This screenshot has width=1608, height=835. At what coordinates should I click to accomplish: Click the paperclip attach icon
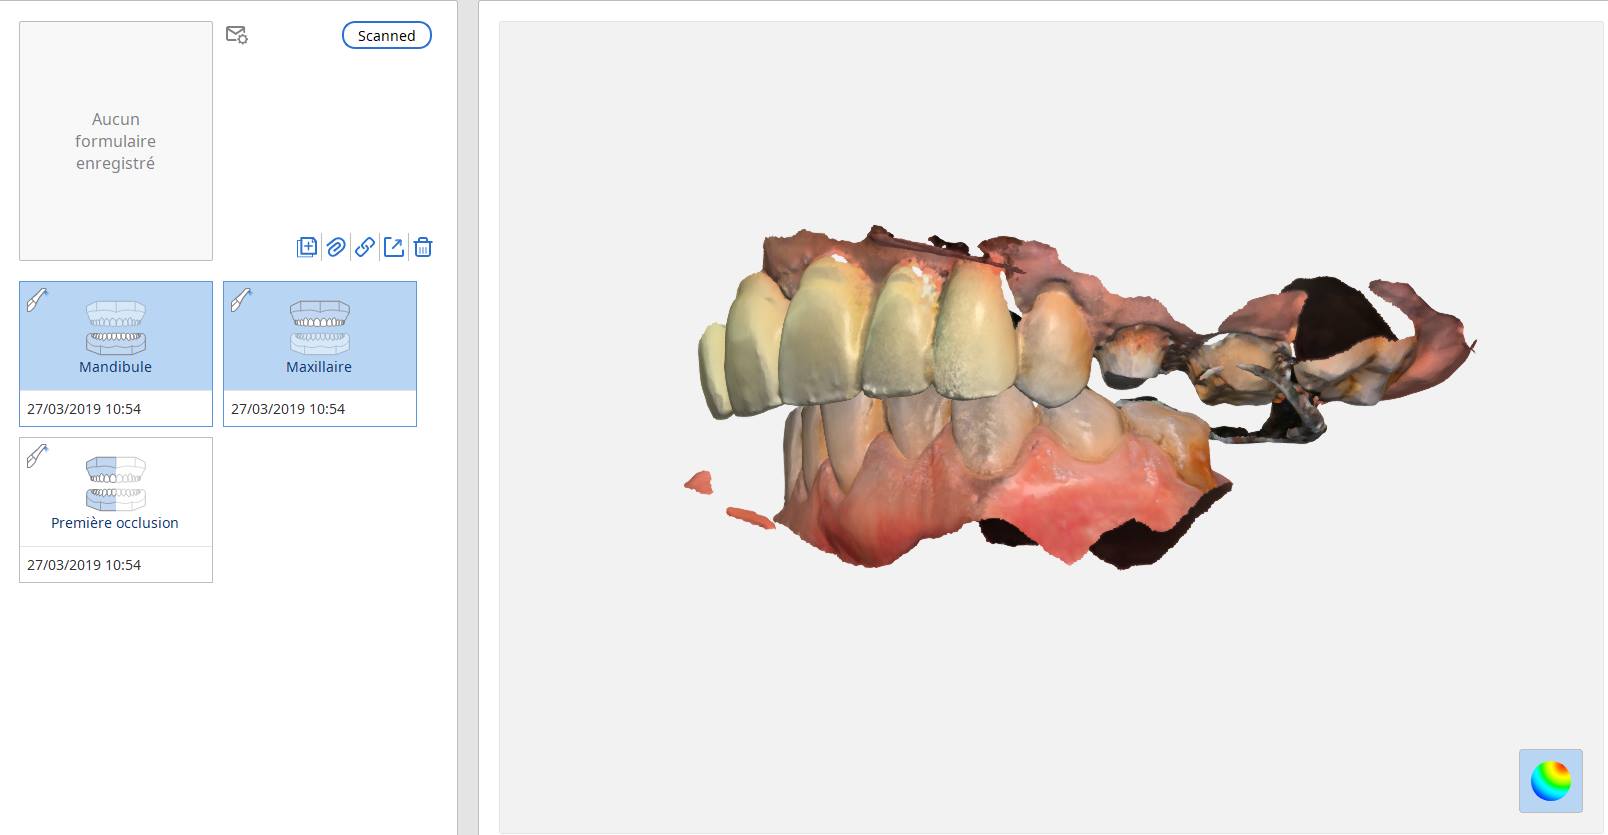pyautogui.click(x=336, y=247)
